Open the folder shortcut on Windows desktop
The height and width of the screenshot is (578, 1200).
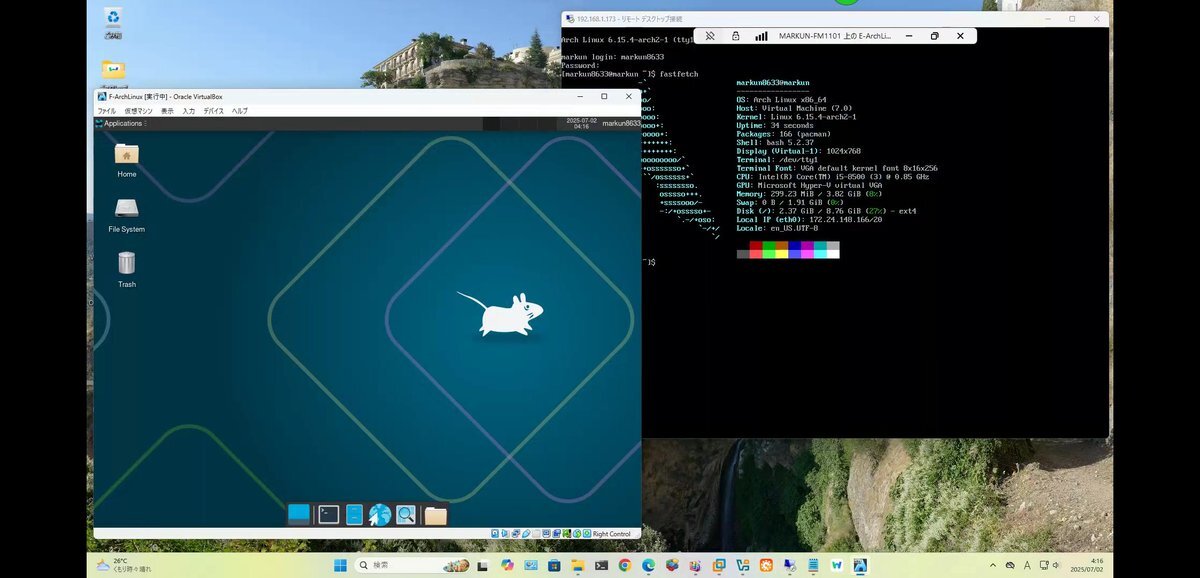113,70
